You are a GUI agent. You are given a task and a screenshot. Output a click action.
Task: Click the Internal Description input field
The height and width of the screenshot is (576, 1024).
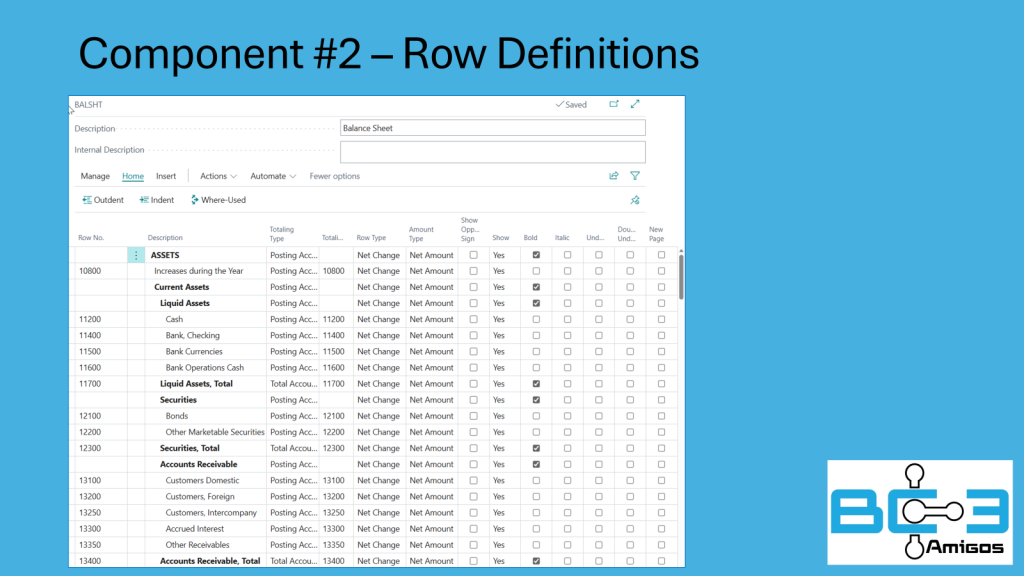point(492,151)
